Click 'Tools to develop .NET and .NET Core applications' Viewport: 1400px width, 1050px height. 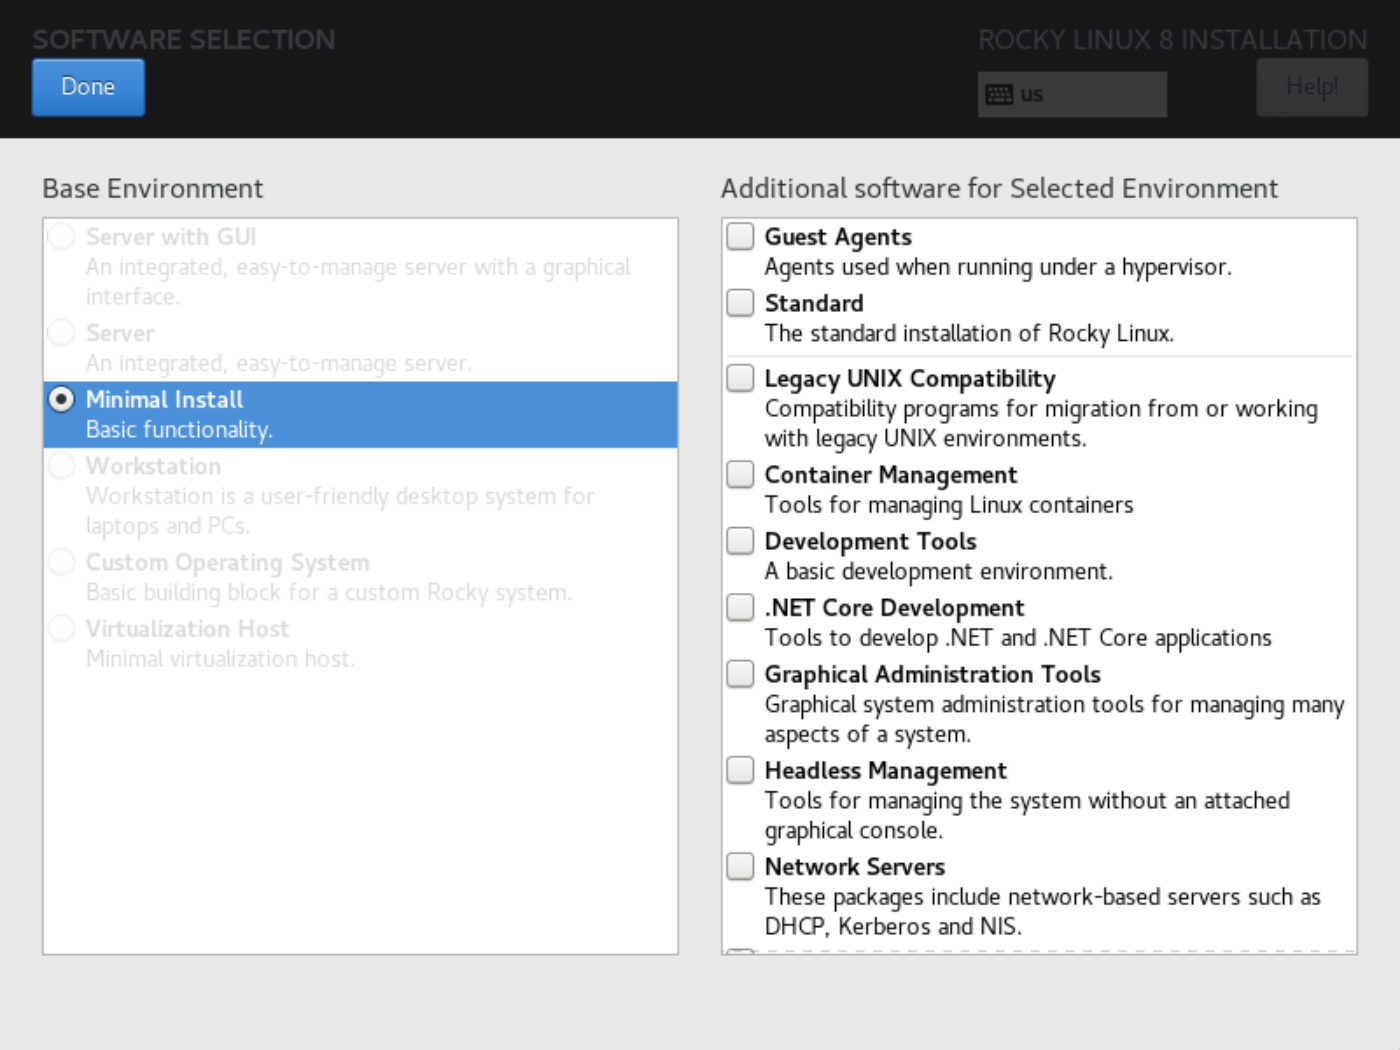click(x=1018, y=638)
